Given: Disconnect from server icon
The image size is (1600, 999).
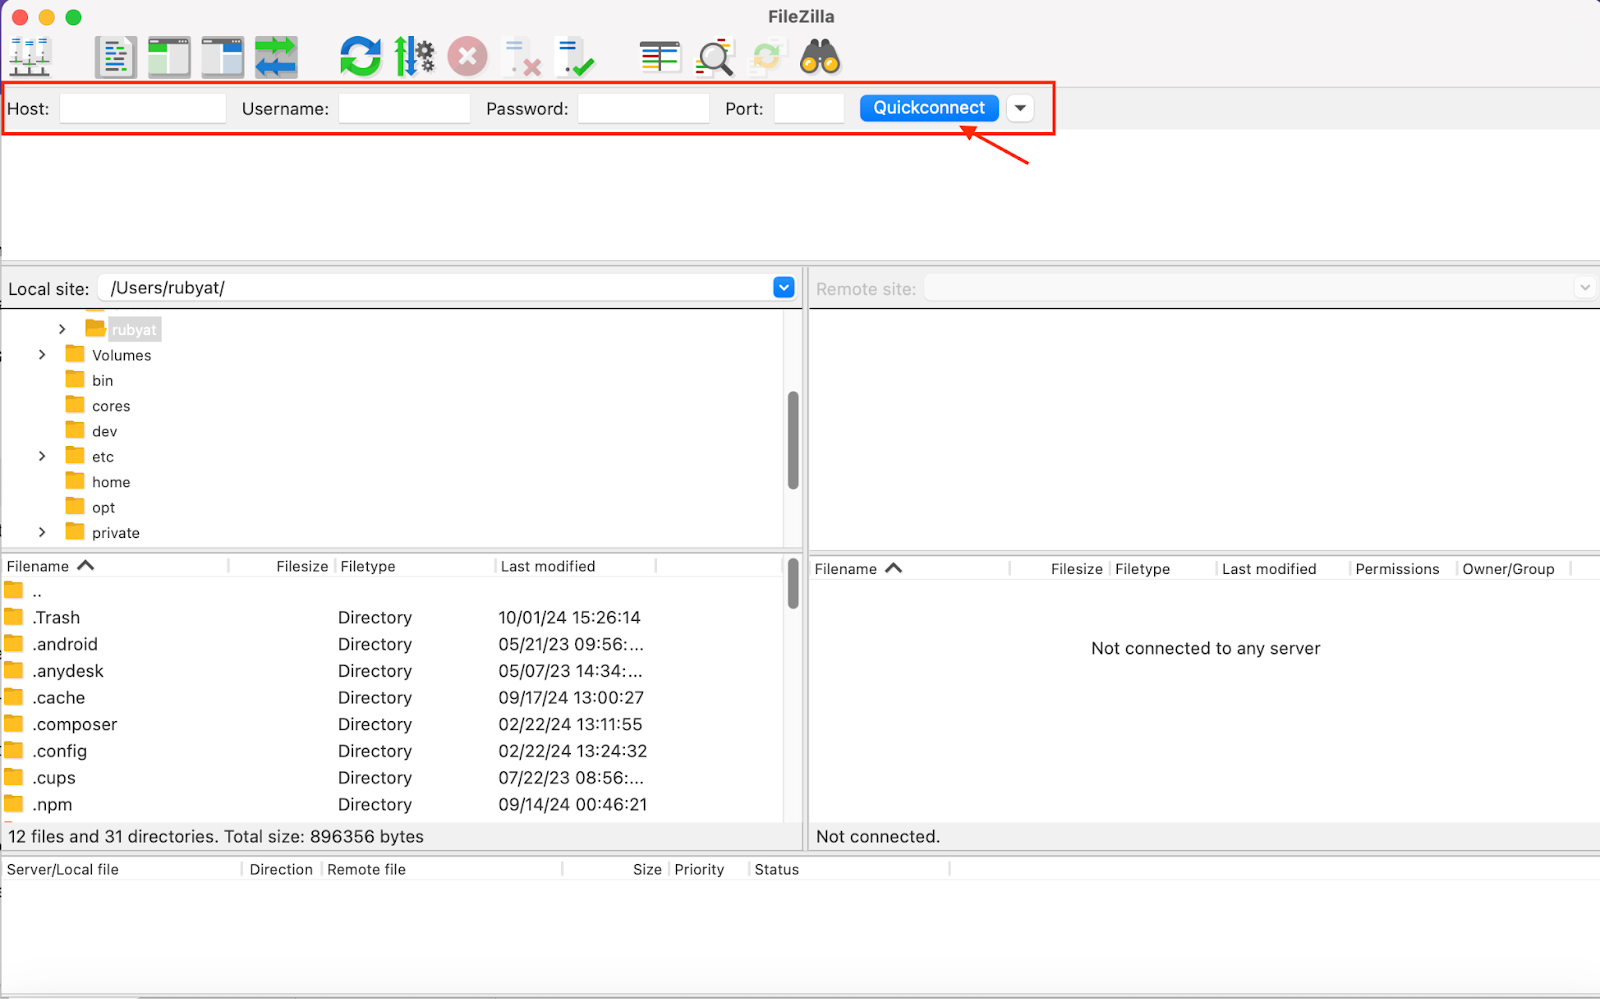Looking at the screenshot, I should pyautogui.click(x=522, y=57).
